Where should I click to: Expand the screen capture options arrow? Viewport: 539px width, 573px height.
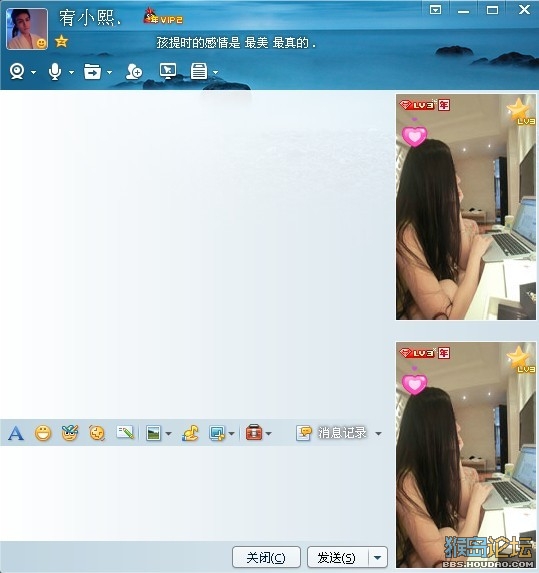tap(231, 434)
